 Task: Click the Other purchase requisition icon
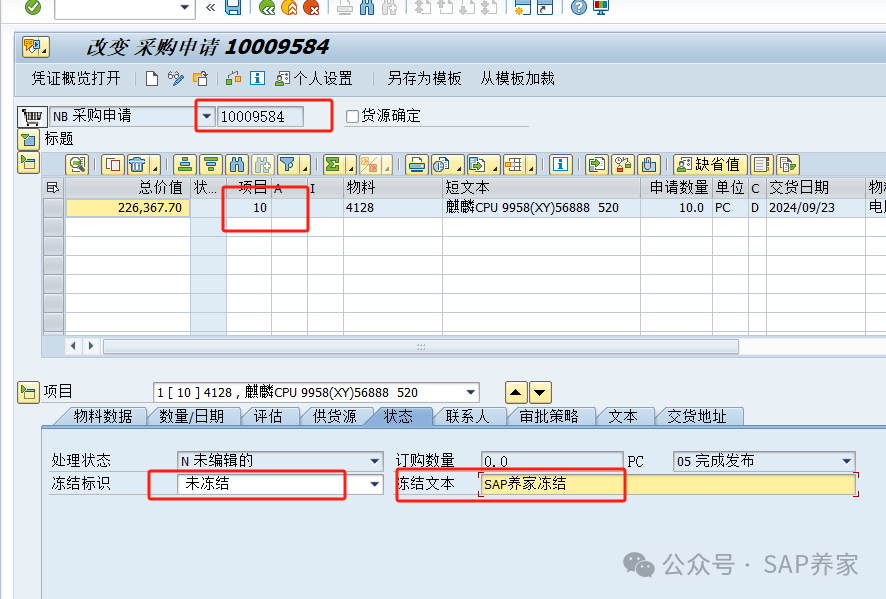tap(200, 79)
